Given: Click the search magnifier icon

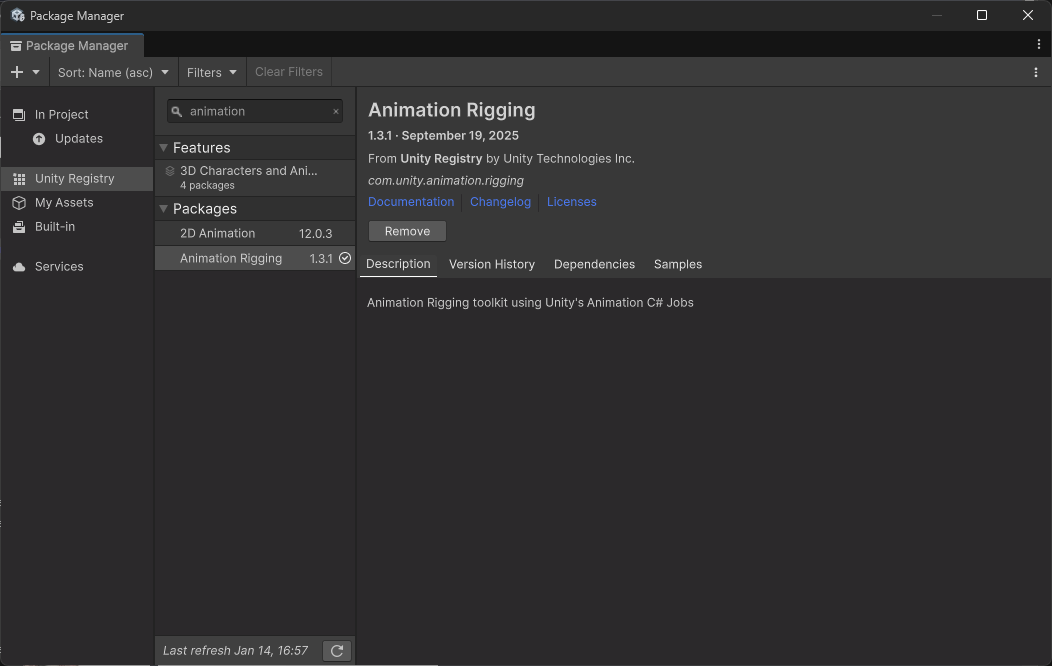Looking at the screenshot, I should tap(176, 112).
